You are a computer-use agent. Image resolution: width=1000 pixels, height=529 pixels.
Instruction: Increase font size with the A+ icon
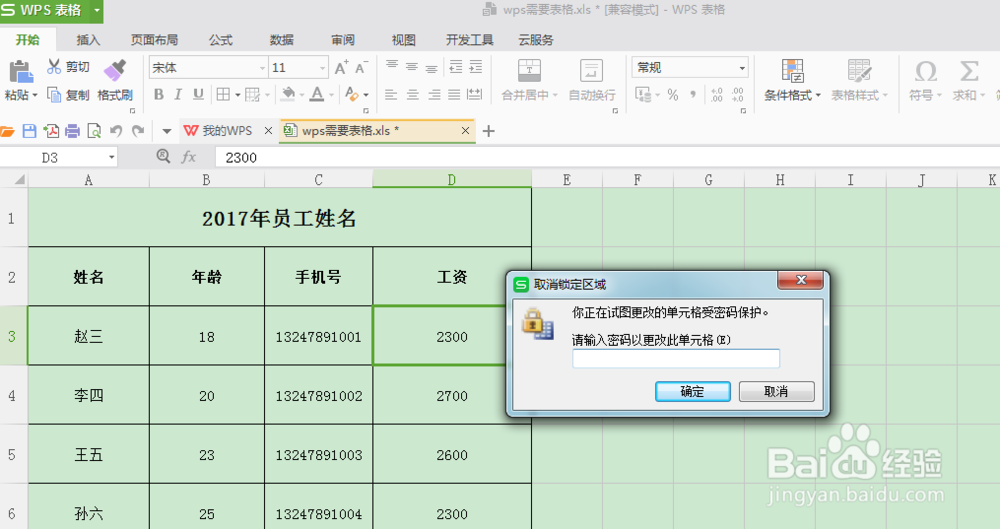(x=341, y=68)
